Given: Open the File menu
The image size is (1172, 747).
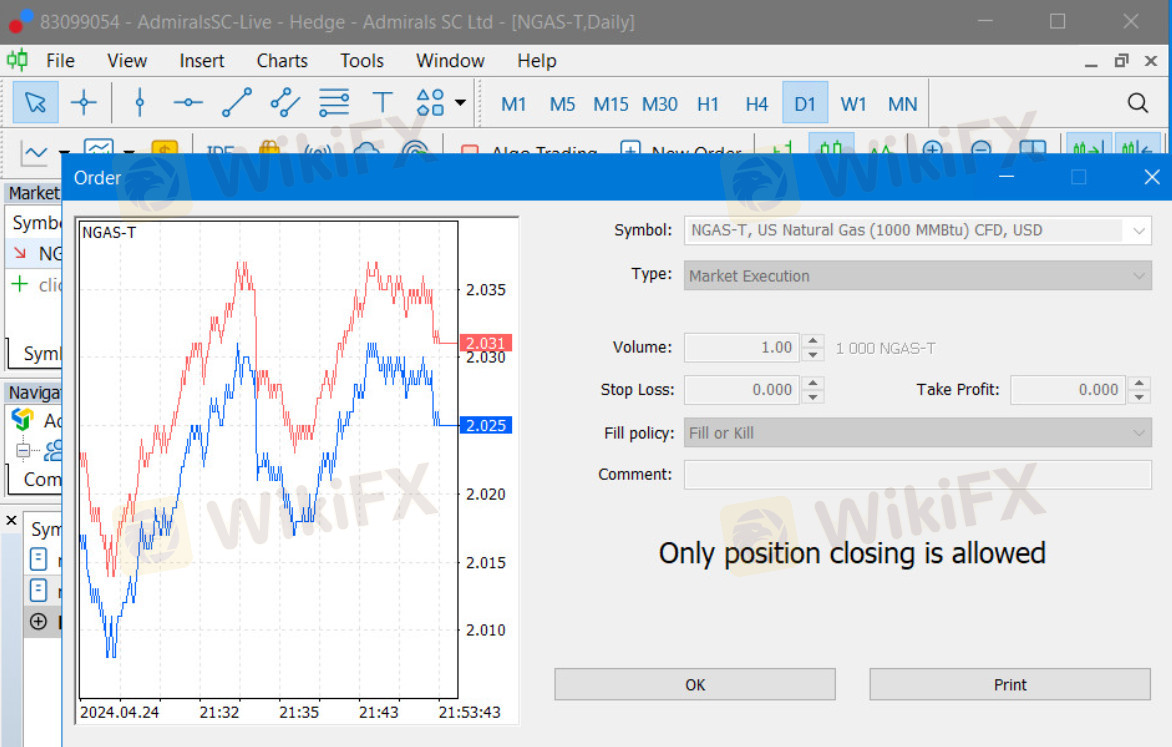Looking at the screenshot, I should [x=60, y=61].
